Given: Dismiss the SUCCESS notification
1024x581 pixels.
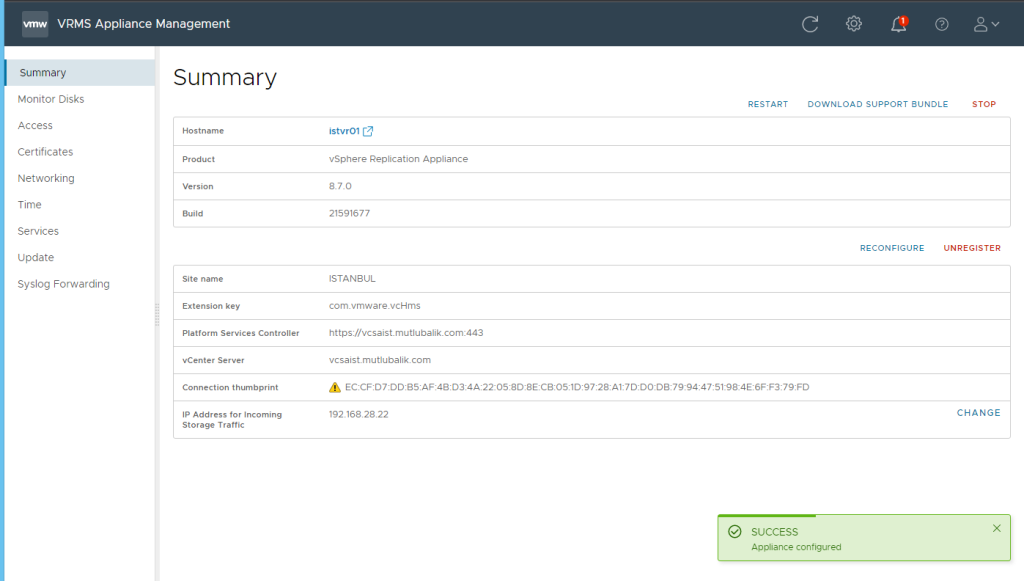Looking at the screenshot, I should click(x=997, y=528).
